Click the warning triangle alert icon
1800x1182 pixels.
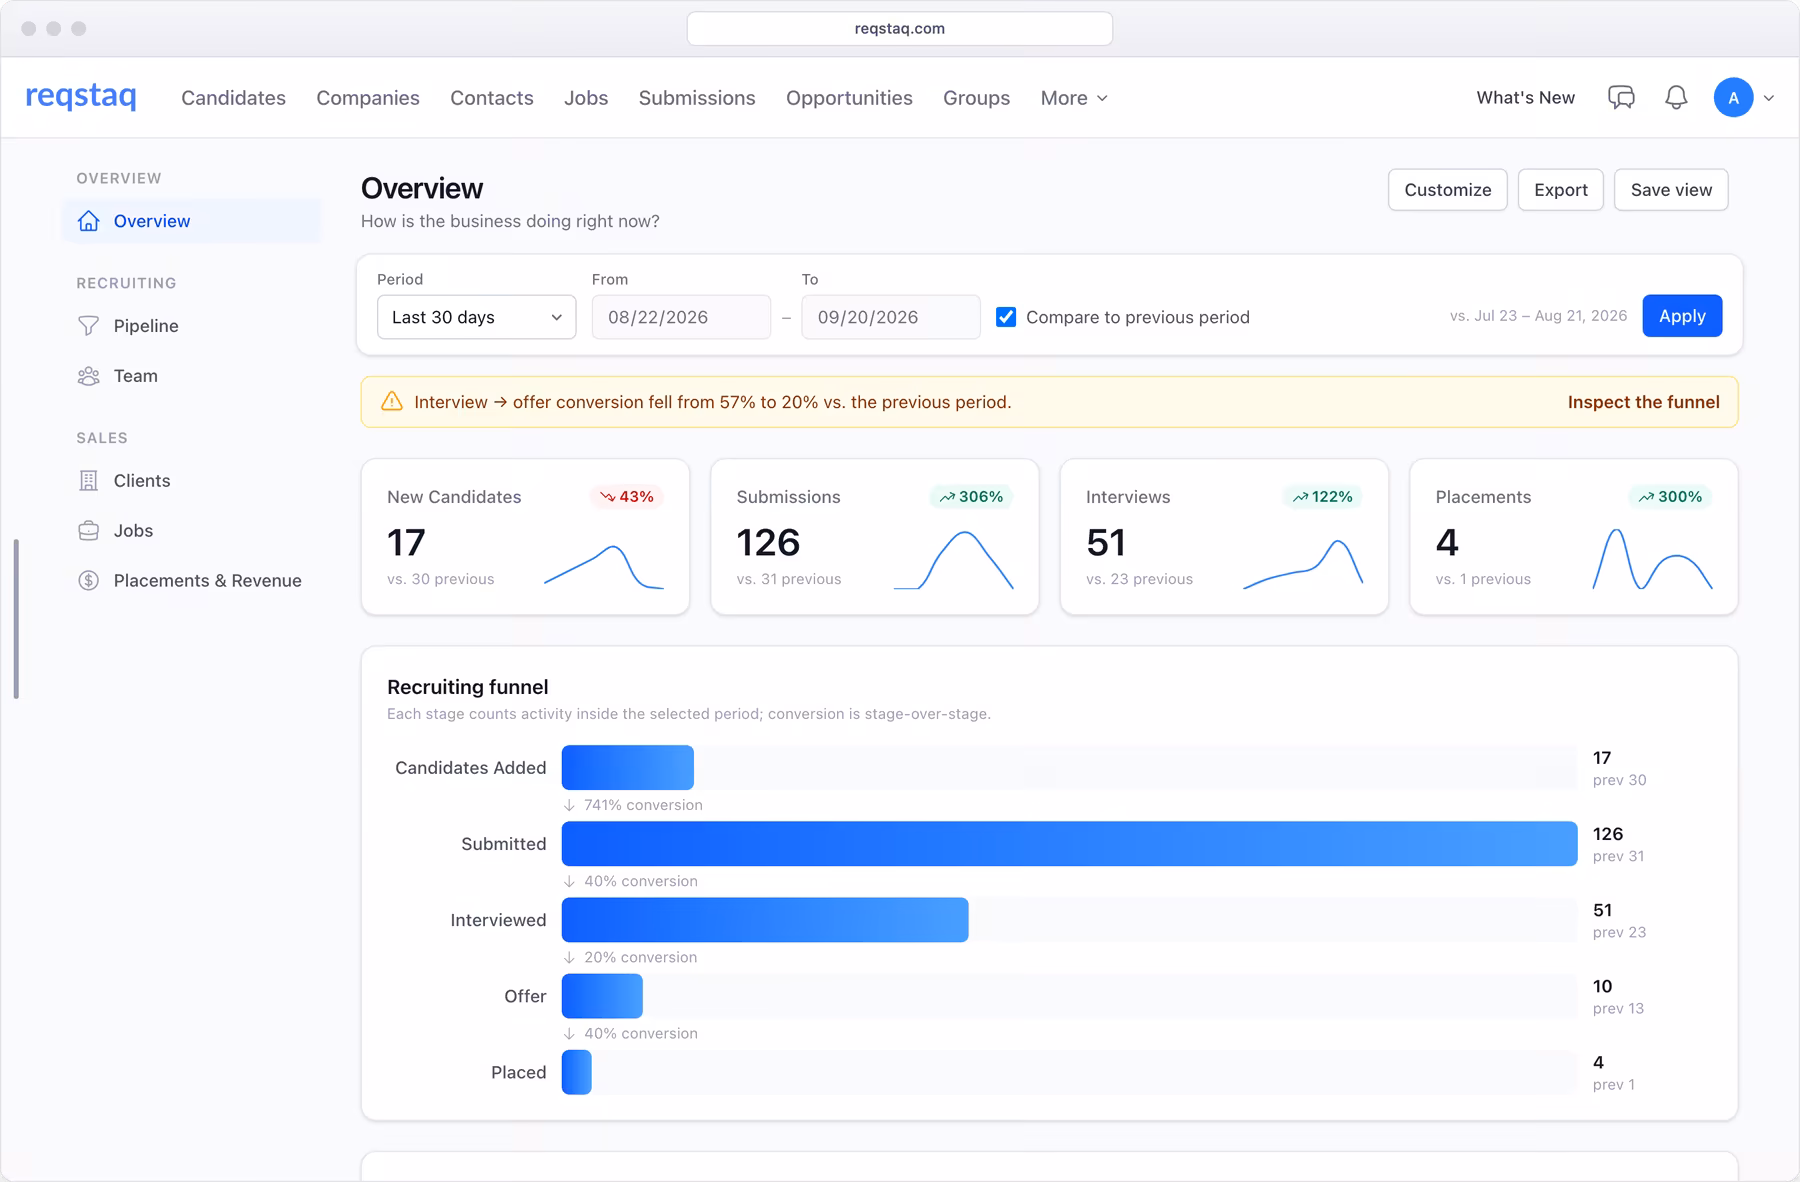(x=392, y=402)
